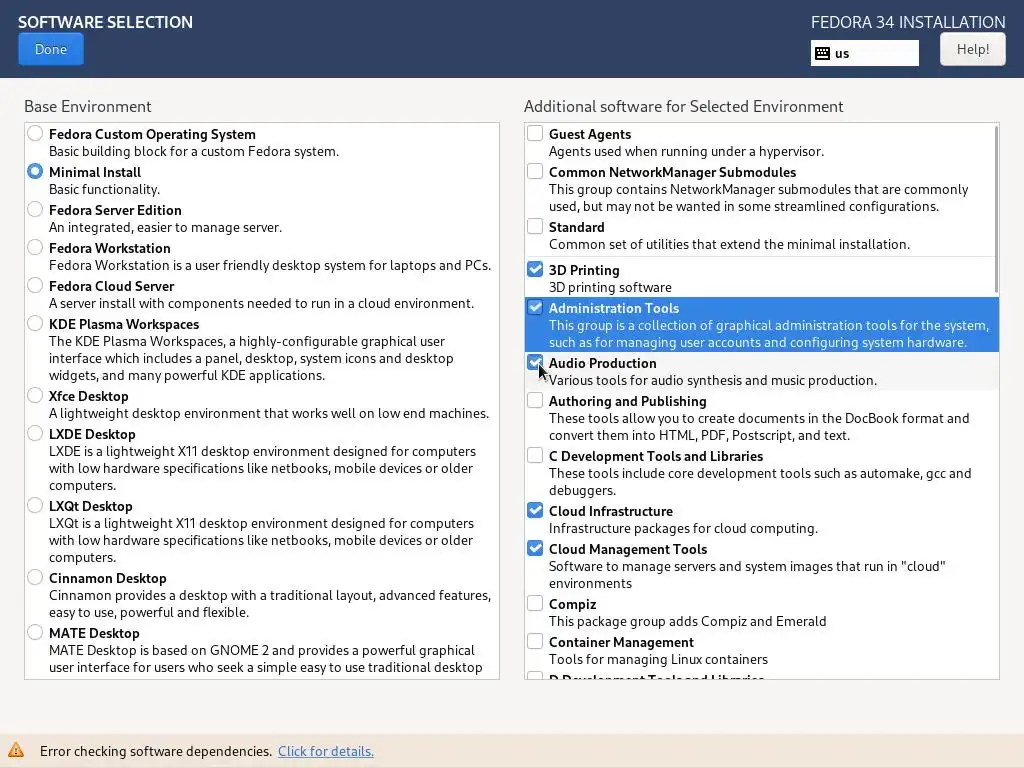The height and width of the screenshot is (768, 1024).
Task: Toggle Audio Production checkbox
Action: (x=535, y=362)
